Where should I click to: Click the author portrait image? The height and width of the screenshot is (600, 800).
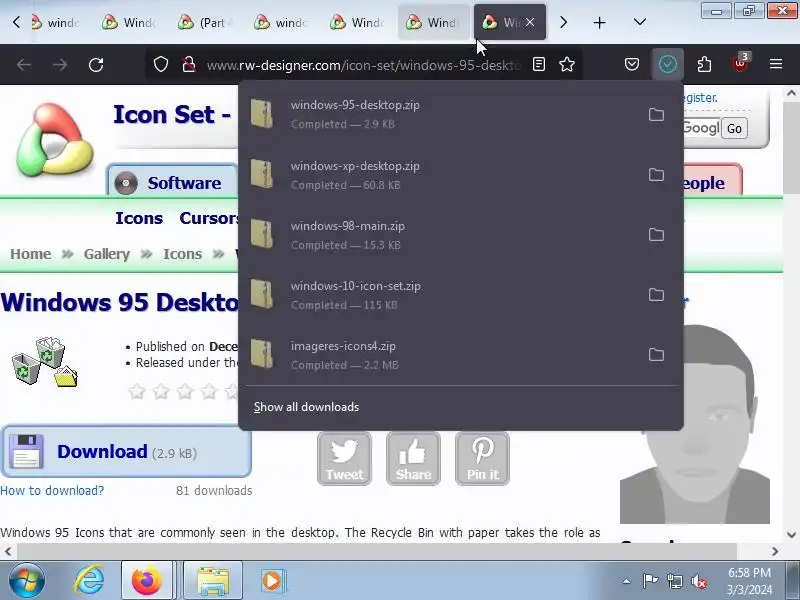point(694,423)
